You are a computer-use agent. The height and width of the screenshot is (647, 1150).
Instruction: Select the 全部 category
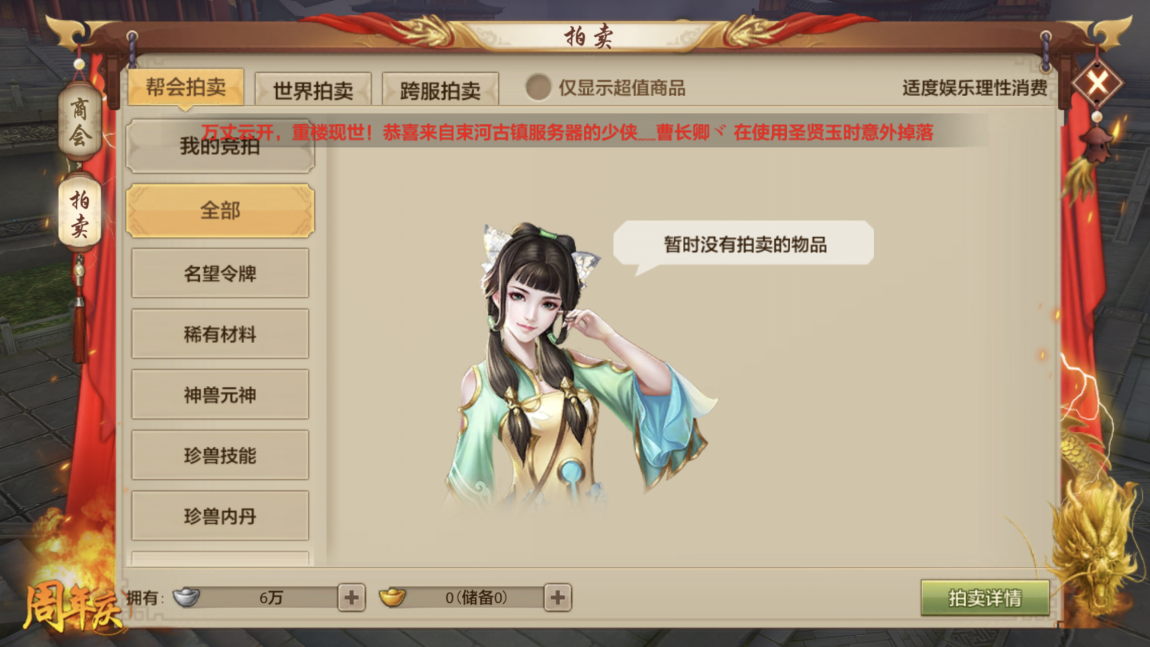pos(220,211)
